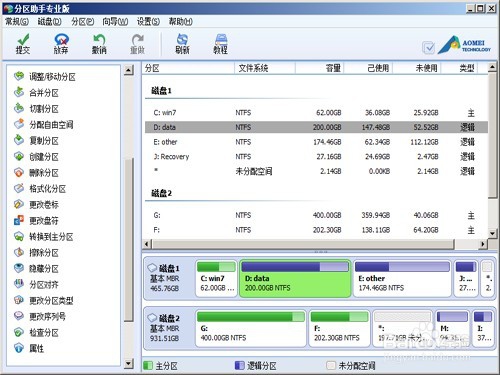The height and width of the screenshot is (375, 500).
Task: Select C: win7 block in disk map
Action: tap(217, 279)
